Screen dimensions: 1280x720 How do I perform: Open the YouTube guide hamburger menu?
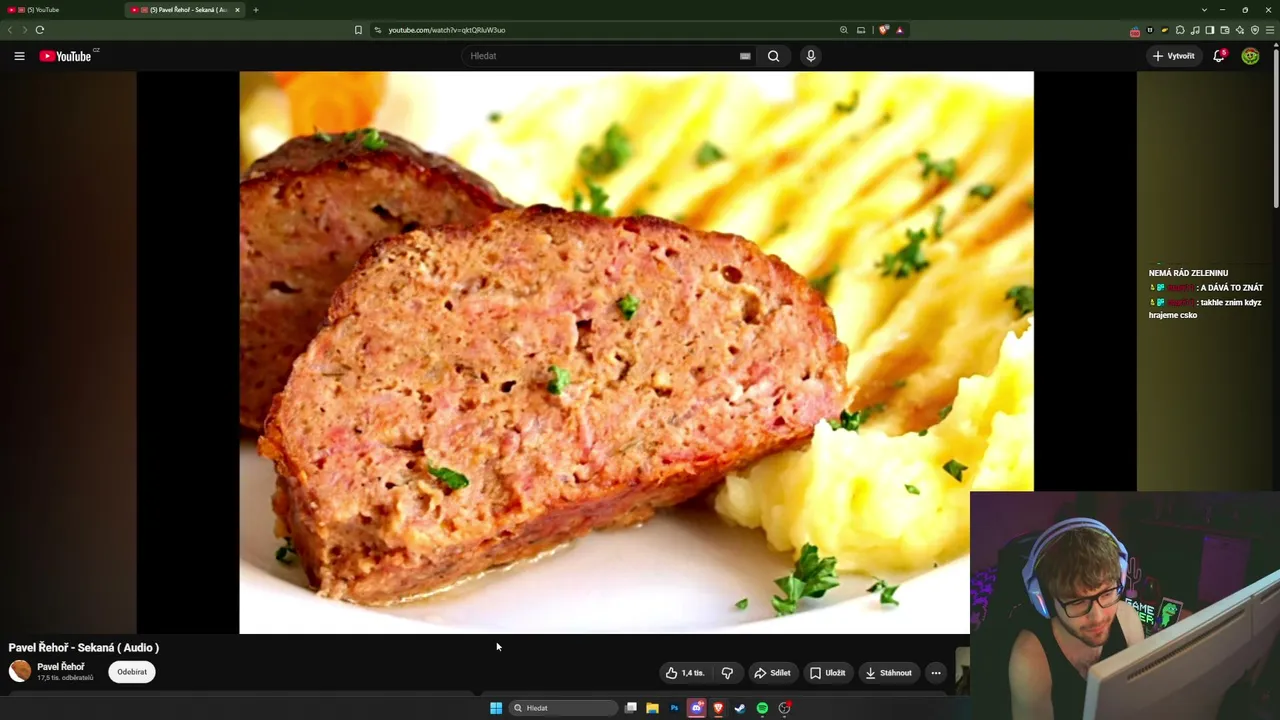point(19,56)
